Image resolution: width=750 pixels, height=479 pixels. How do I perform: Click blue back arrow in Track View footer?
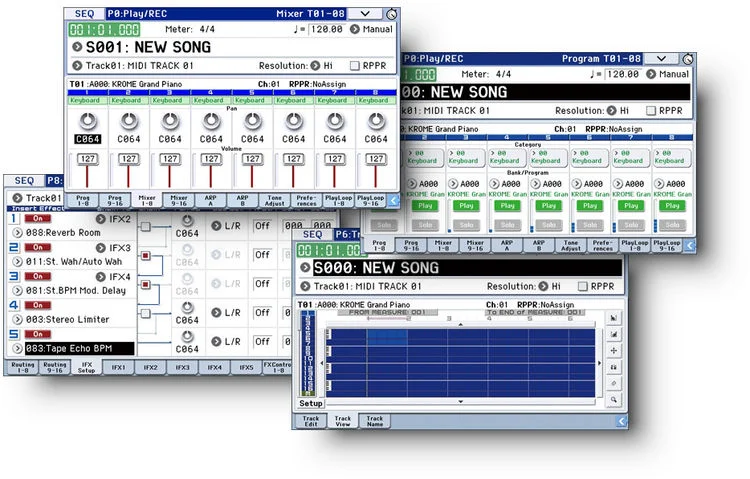[621, 421]
